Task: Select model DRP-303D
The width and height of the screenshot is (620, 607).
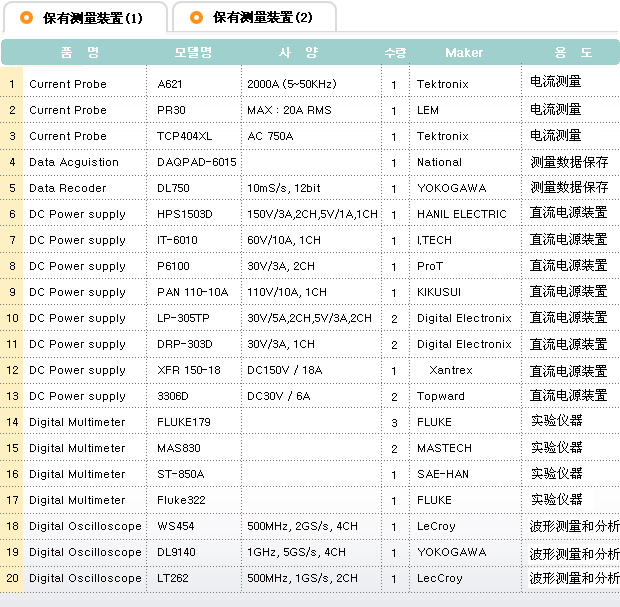Action: coord(185,344)
